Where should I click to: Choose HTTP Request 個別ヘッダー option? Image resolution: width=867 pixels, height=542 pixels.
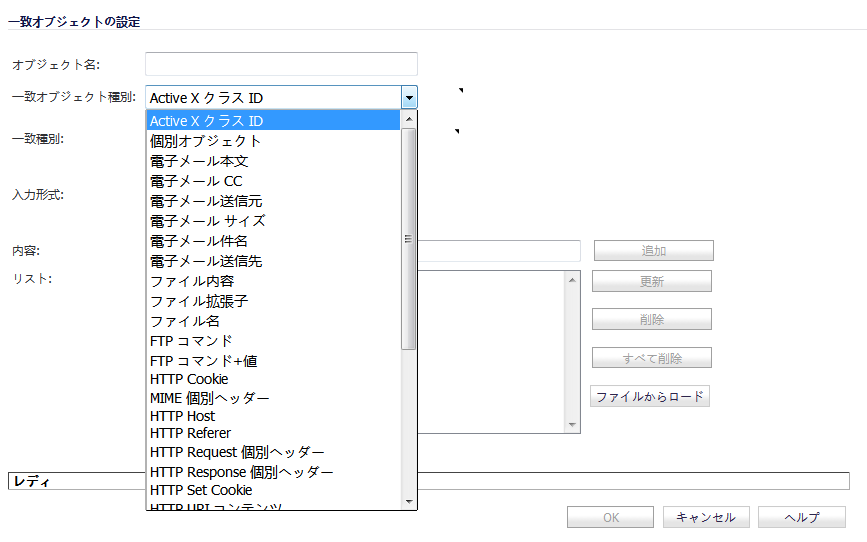[273, 452]
